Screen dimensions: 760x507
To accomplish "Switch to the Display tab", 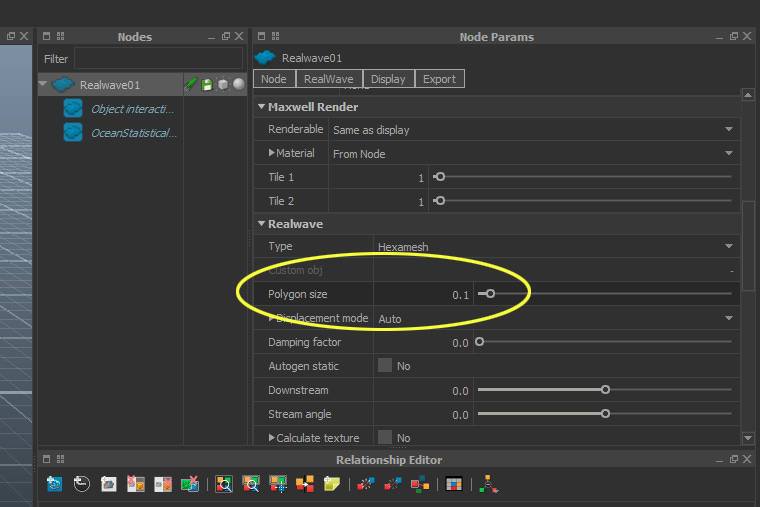I will coord(388,79).
